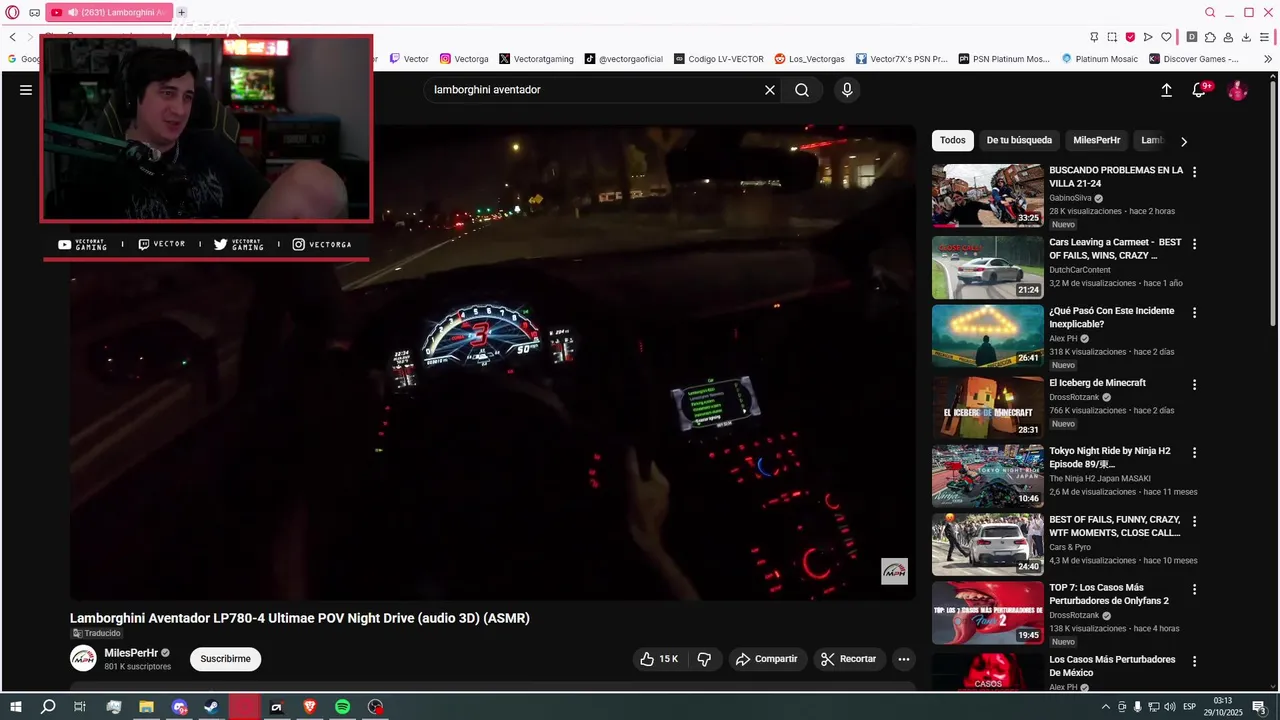Clear the search box with the X icon

[x=770, y=90]
